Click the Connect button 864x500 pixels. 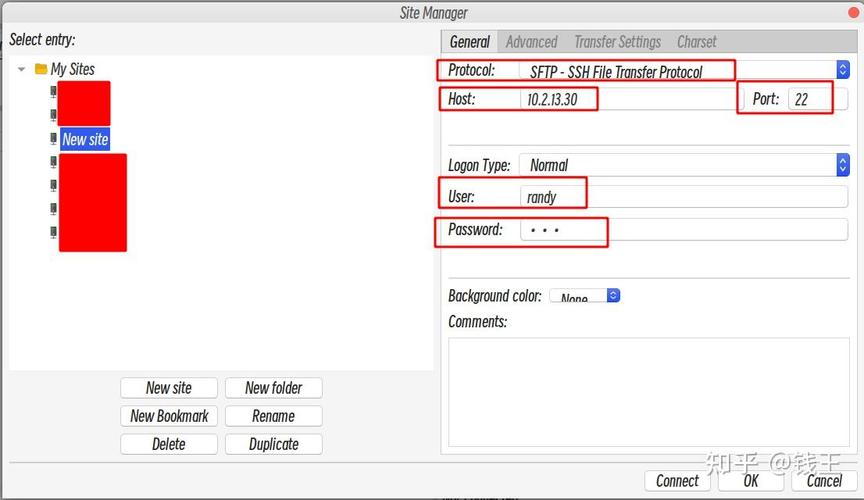coord(677,481)
